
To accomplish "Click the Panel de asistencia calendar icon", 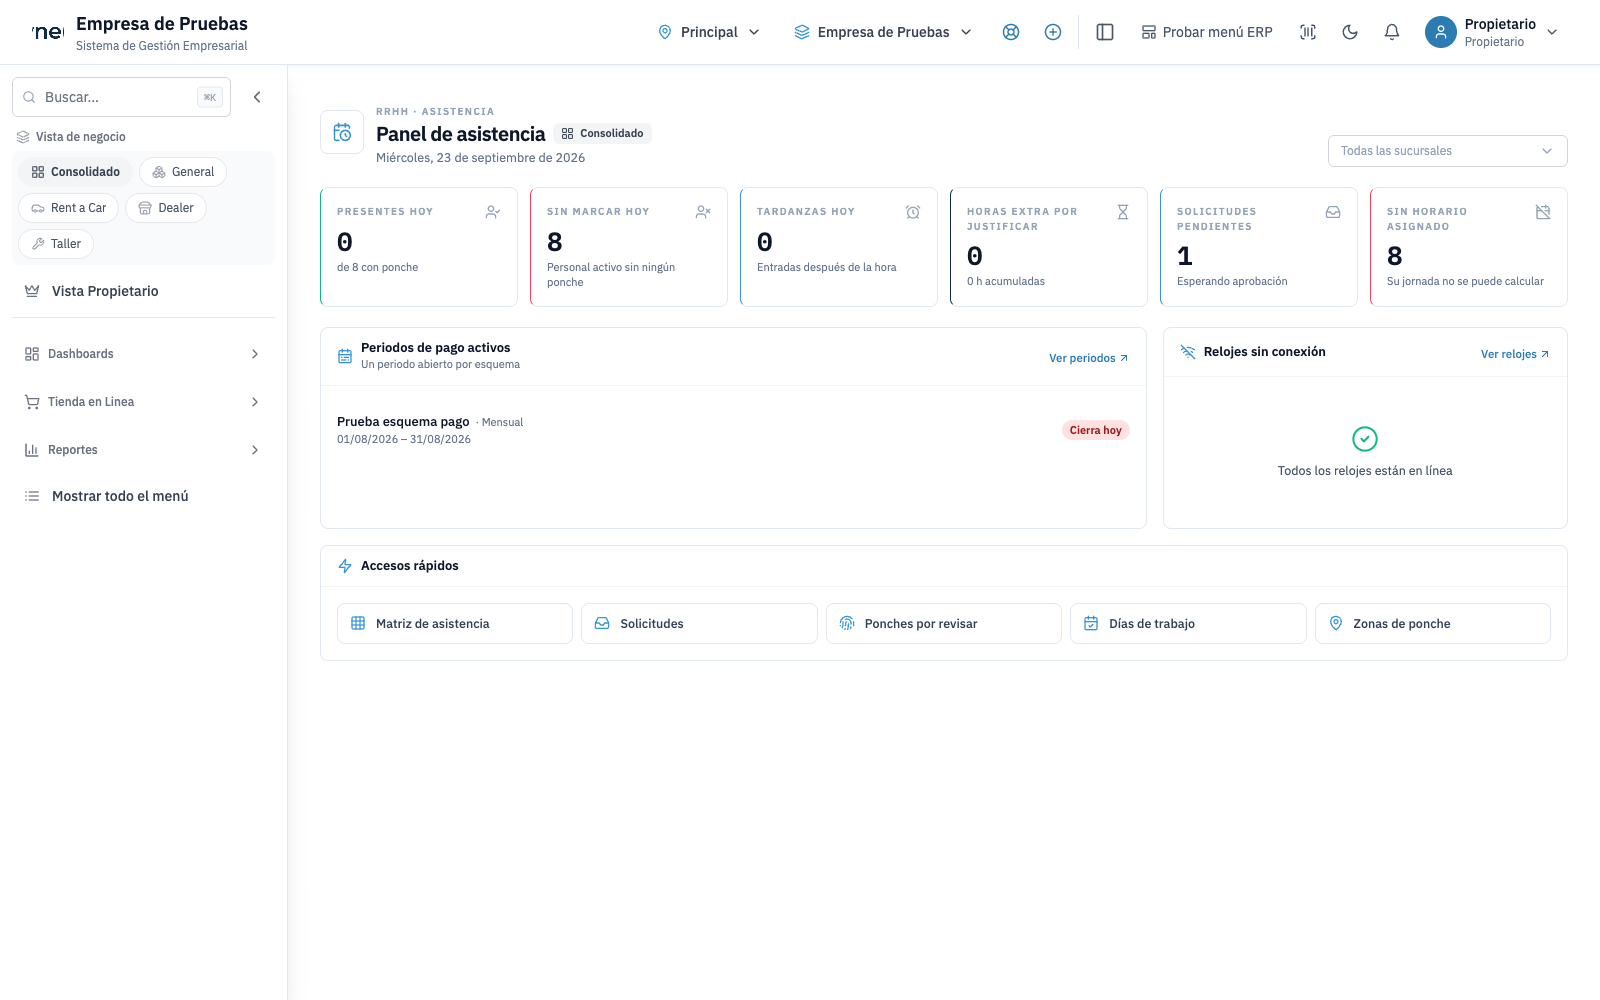I will 342,132.
